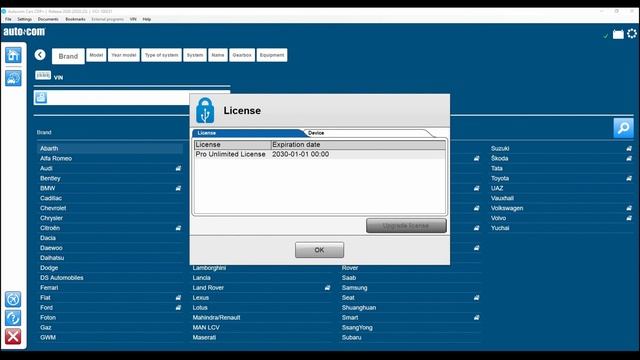Select Maserati in the brand list

[x=204, y=338]
